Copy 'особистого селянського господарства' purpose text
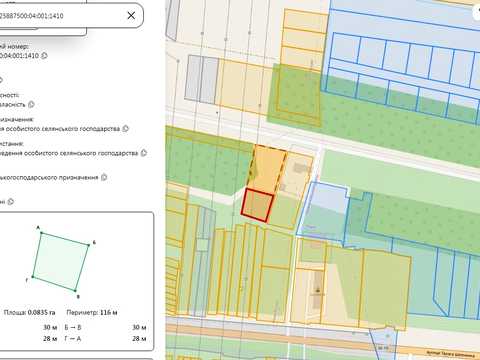The height and width of the screenshot is (360, 480). click(x=126, y=128)
